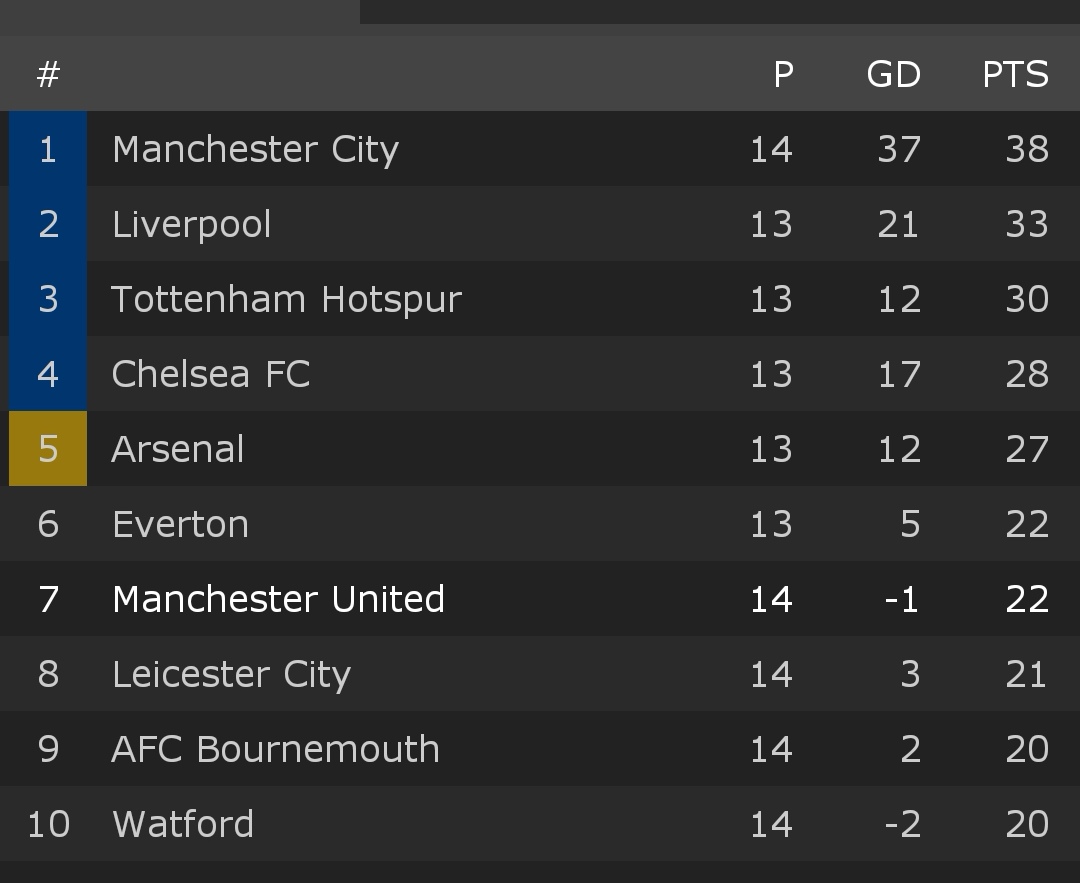Select the Manchester City team row
This screenshot has width=1080, height=883.
540,149
